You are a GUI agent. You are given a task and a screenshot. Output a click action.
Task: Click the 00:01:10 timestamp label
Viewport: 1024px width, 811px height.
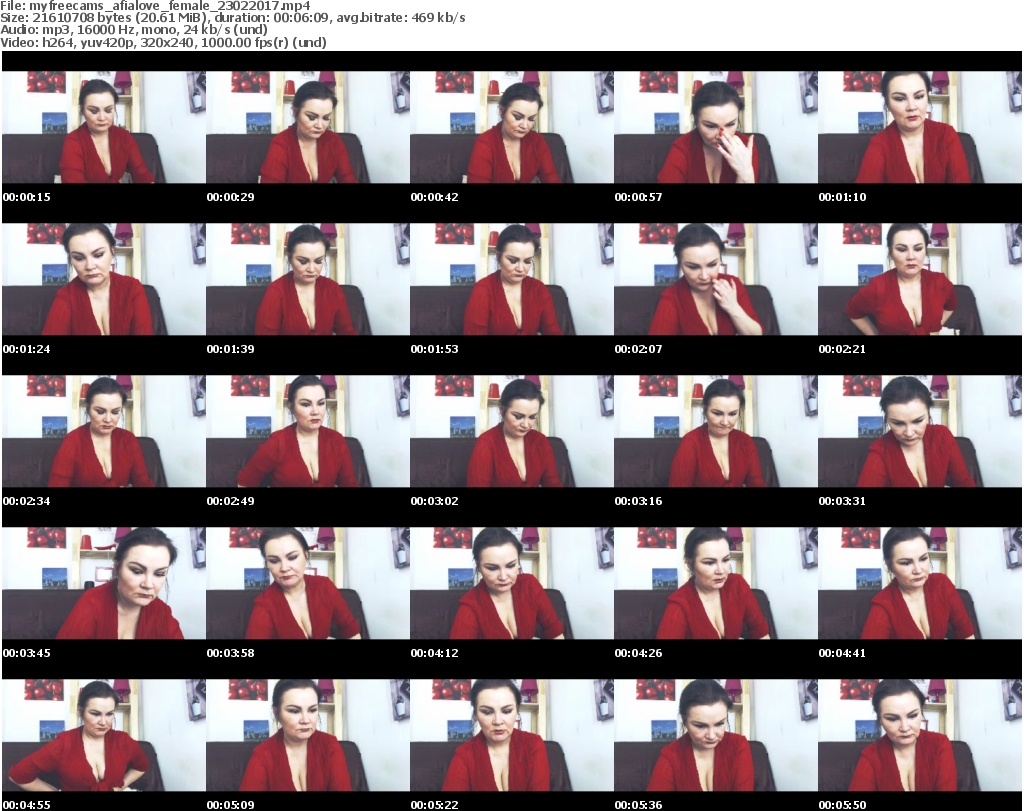click(842, 197)
